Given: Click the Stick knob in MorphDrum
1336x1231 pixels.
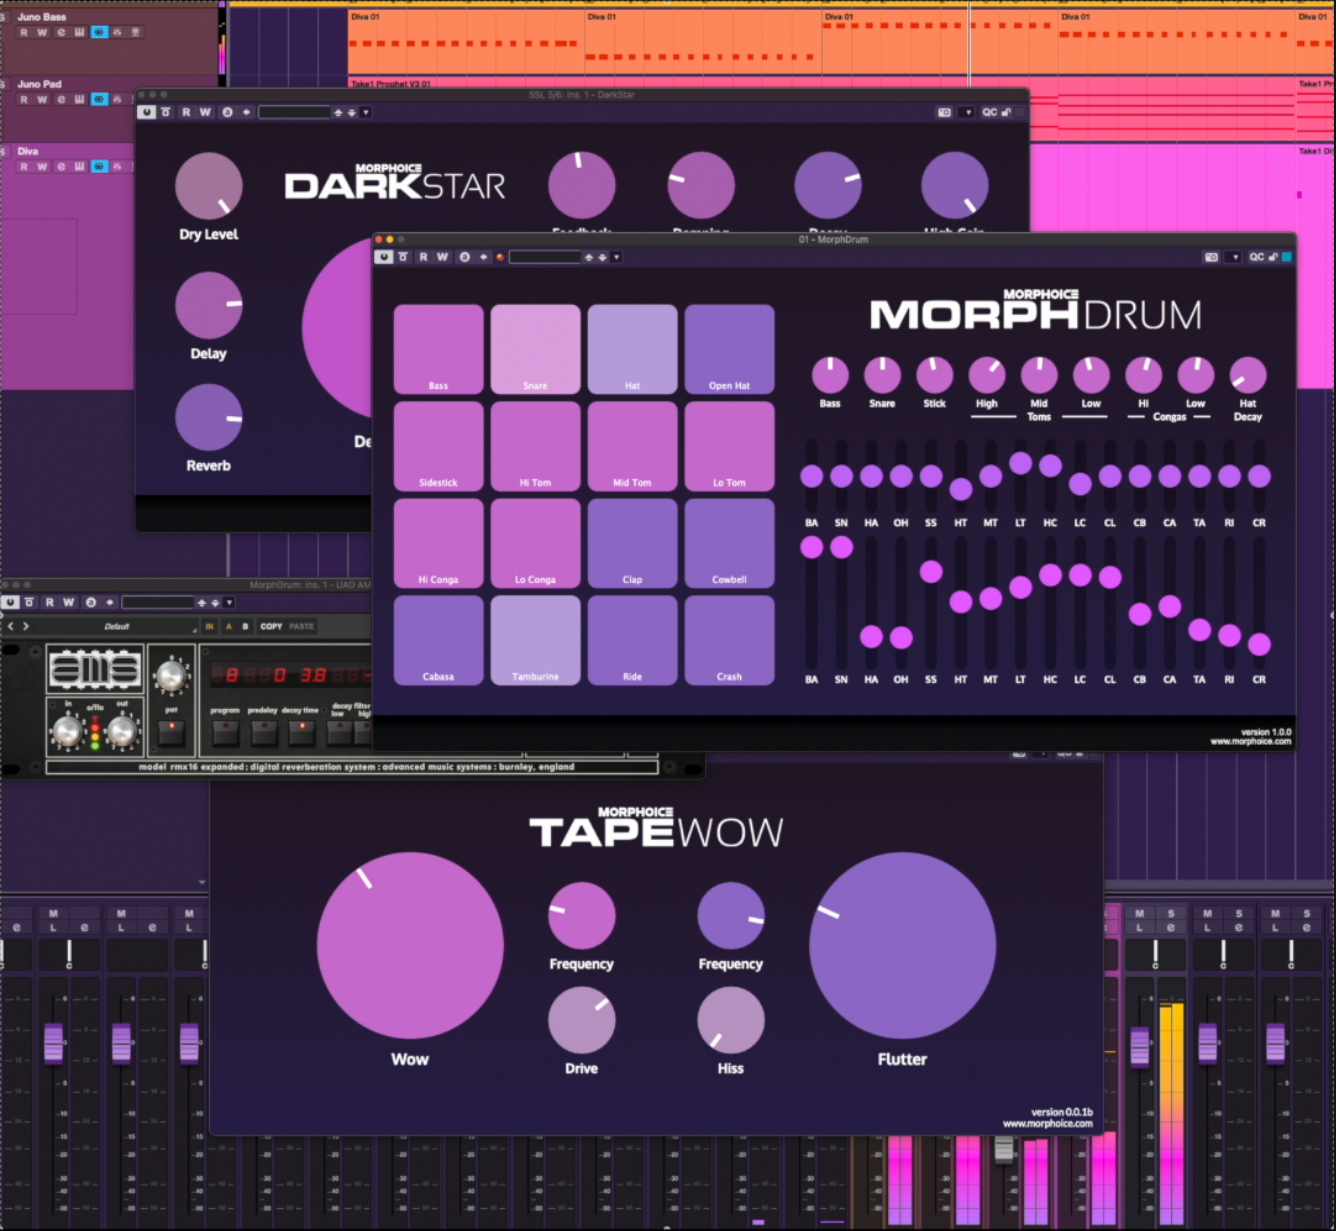Looking at the screenshot, I should point(934,375).
